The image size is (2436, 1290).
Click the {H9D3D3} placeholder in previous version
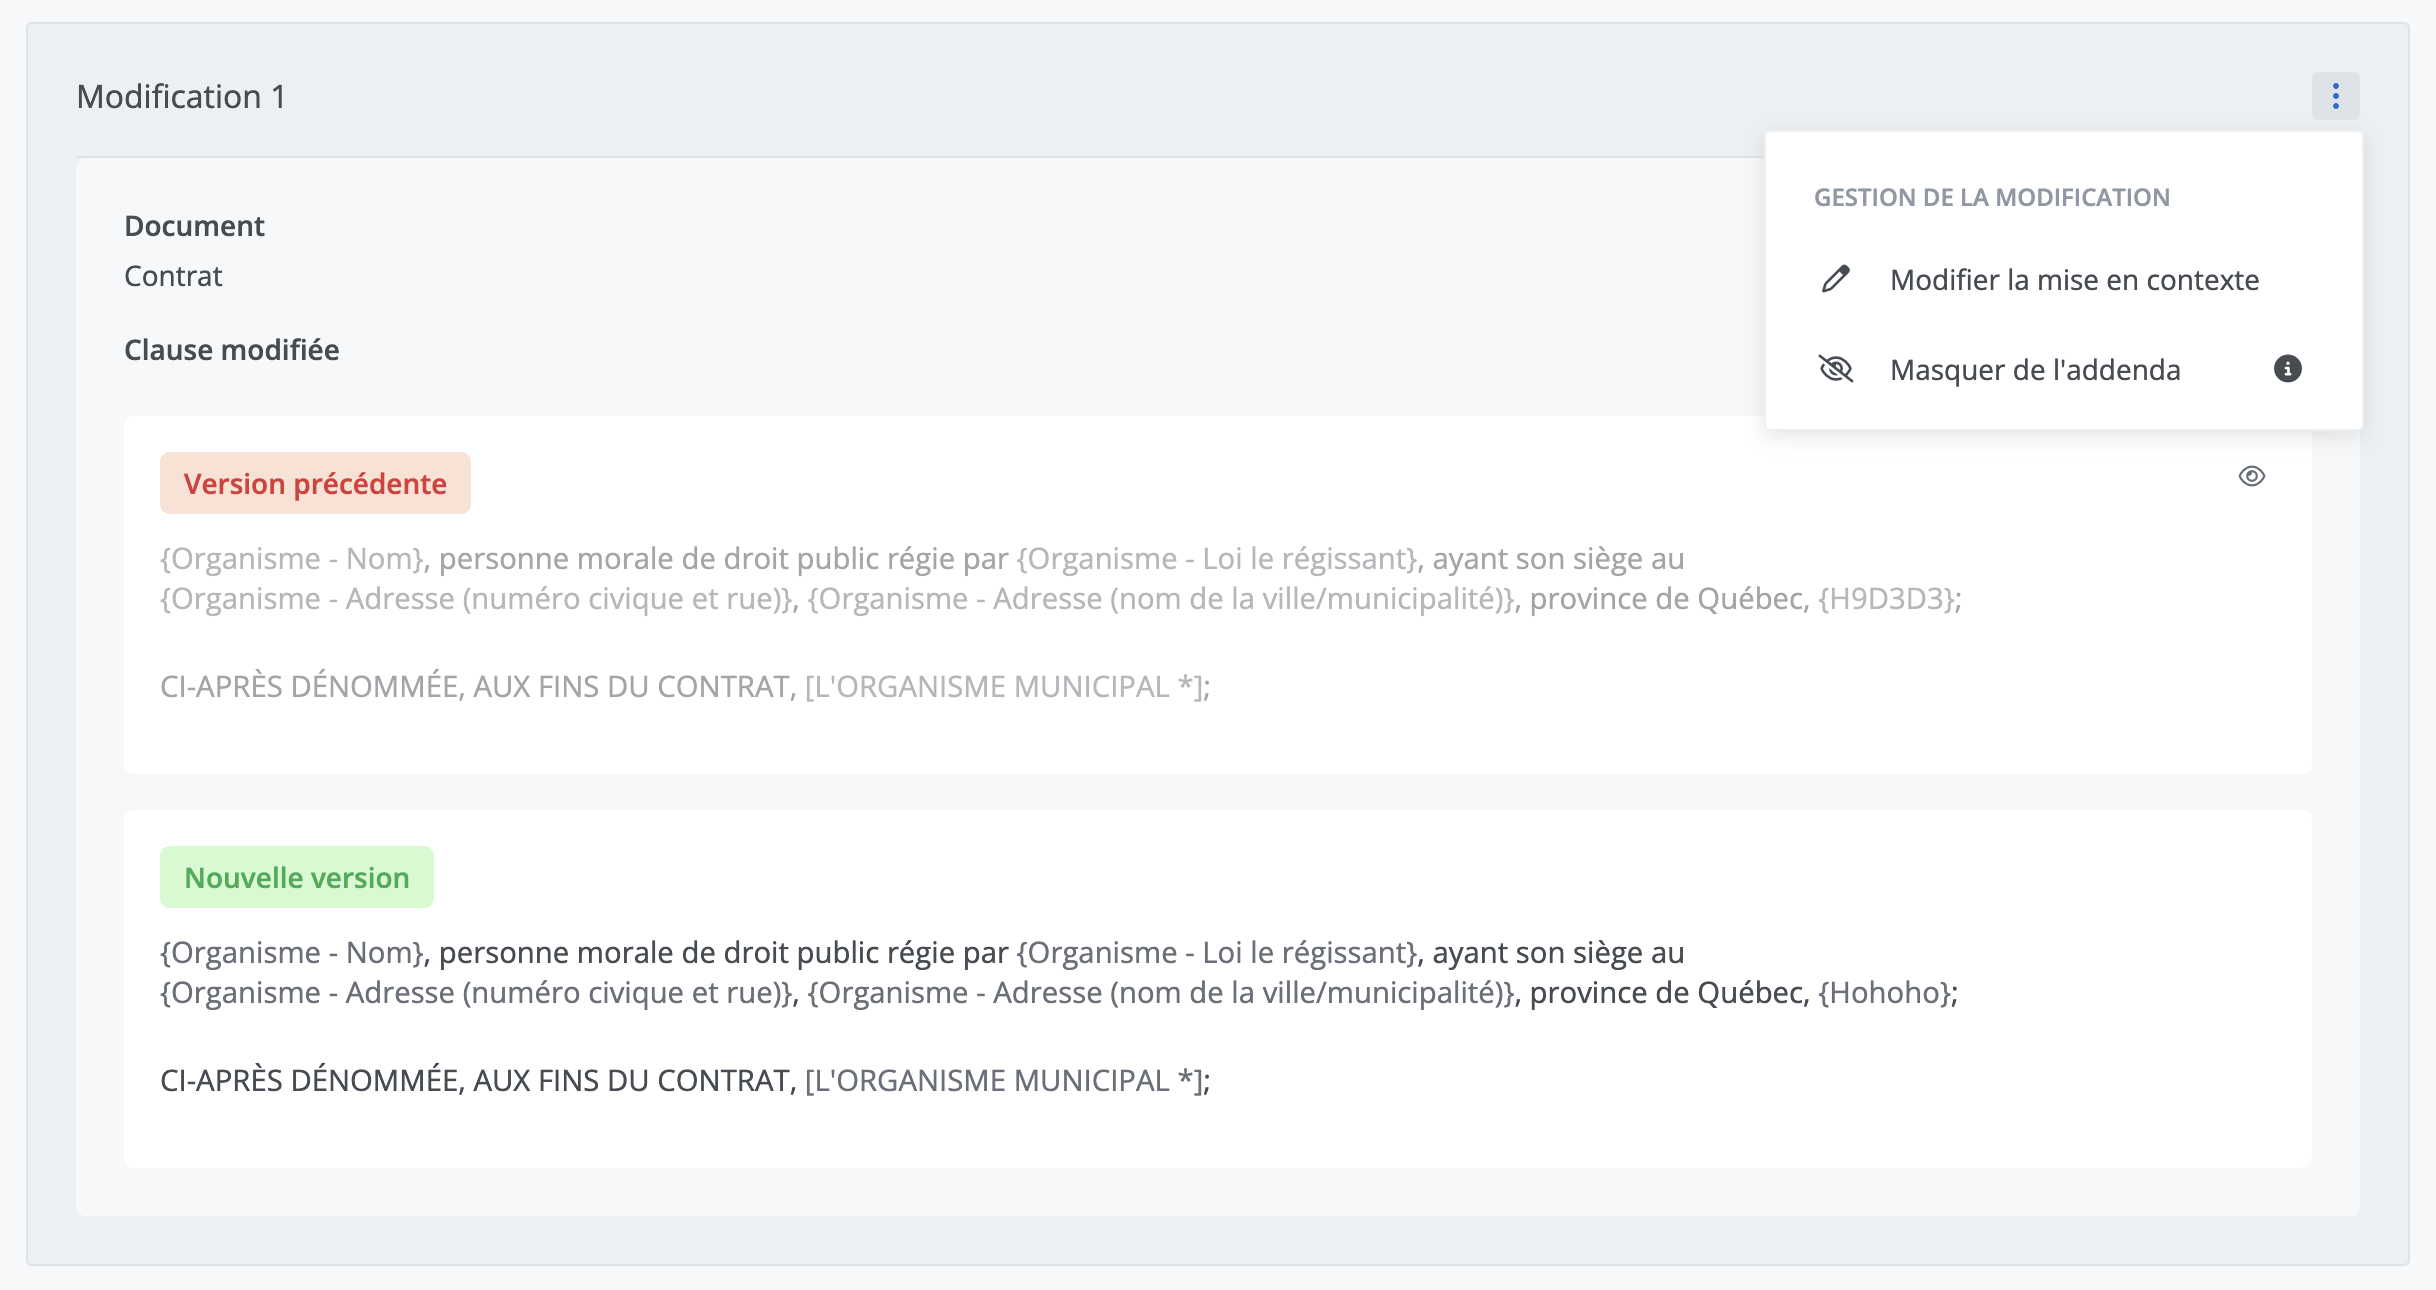coord(1885,599)
